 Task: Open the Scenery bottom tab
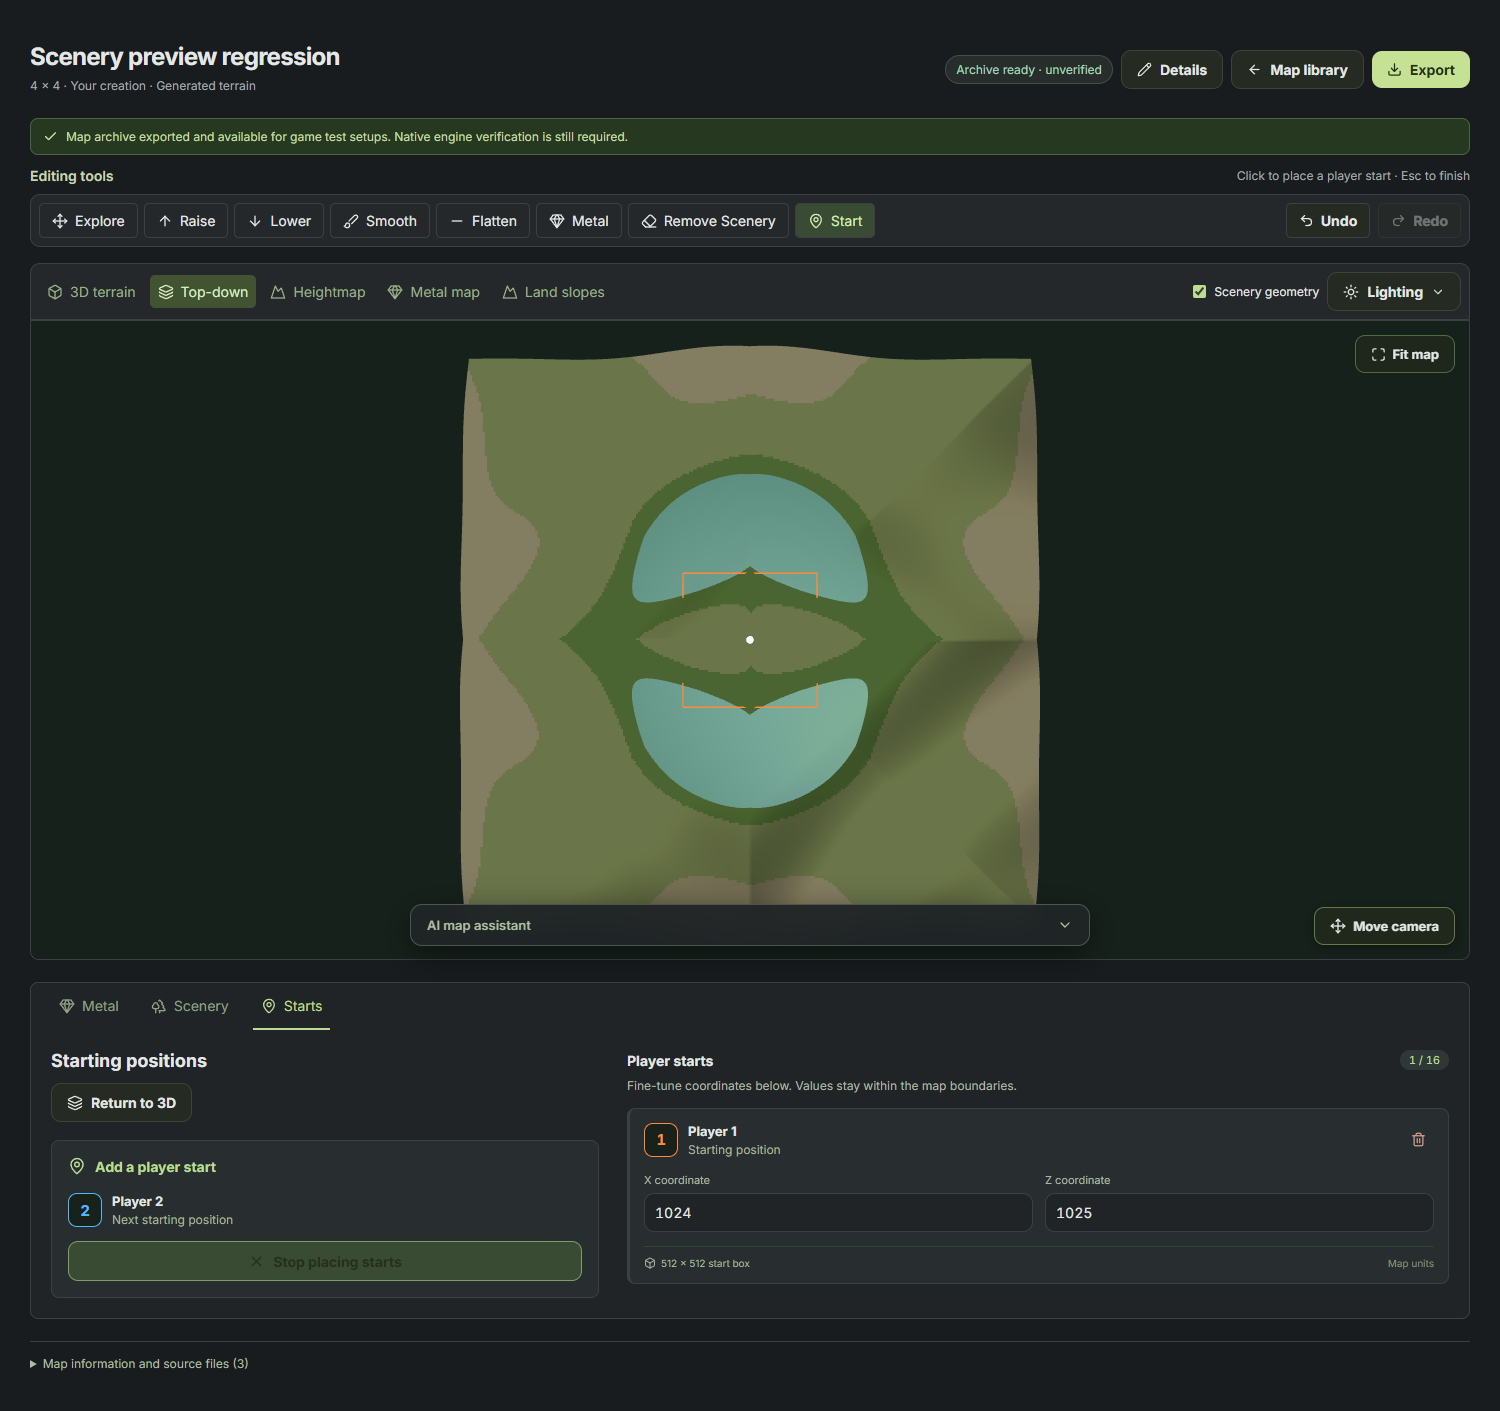click(190, 1006)
